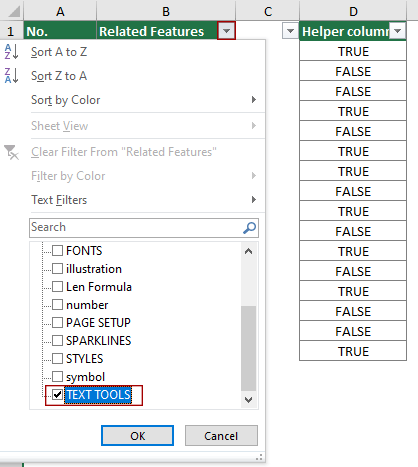Open the Related Features filter dropdown
The height and width of the screenshot is (467, 418).
[x=226, y=31]
